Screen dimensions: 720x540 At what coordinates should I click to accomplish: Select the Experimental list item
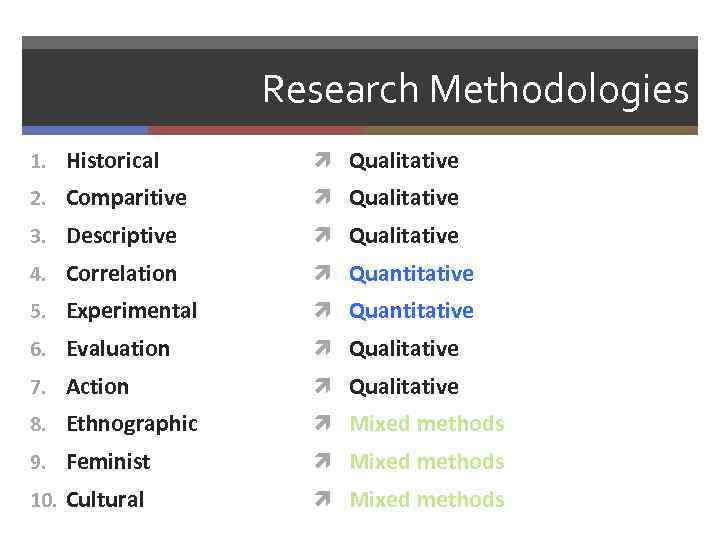click(x=131, y=311)
